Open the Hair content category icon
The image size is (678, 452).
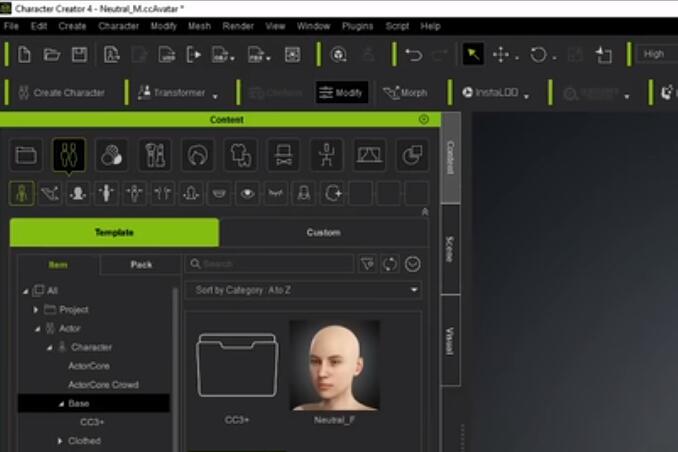tap(198, 155)
